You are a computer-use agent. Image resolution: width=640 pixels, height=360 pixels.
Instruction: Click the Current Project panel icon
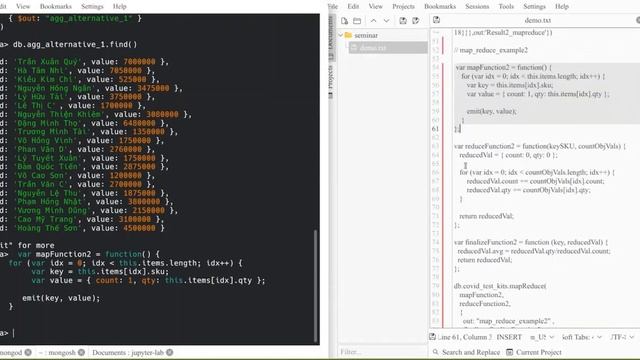[x=509, y=352]
